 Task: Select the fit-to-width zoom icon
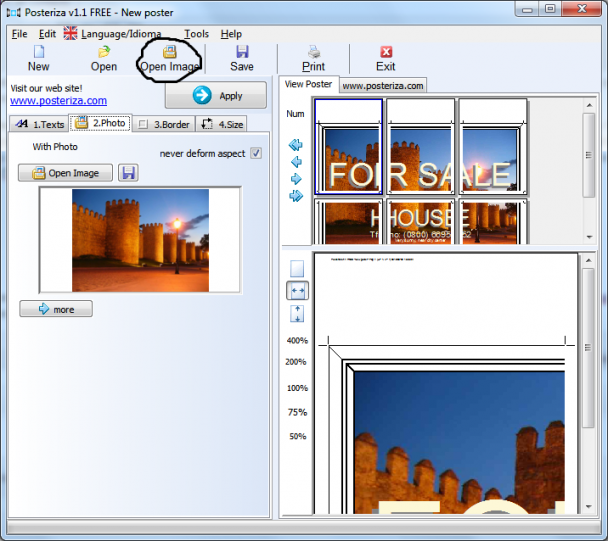[x=297, y=290]
